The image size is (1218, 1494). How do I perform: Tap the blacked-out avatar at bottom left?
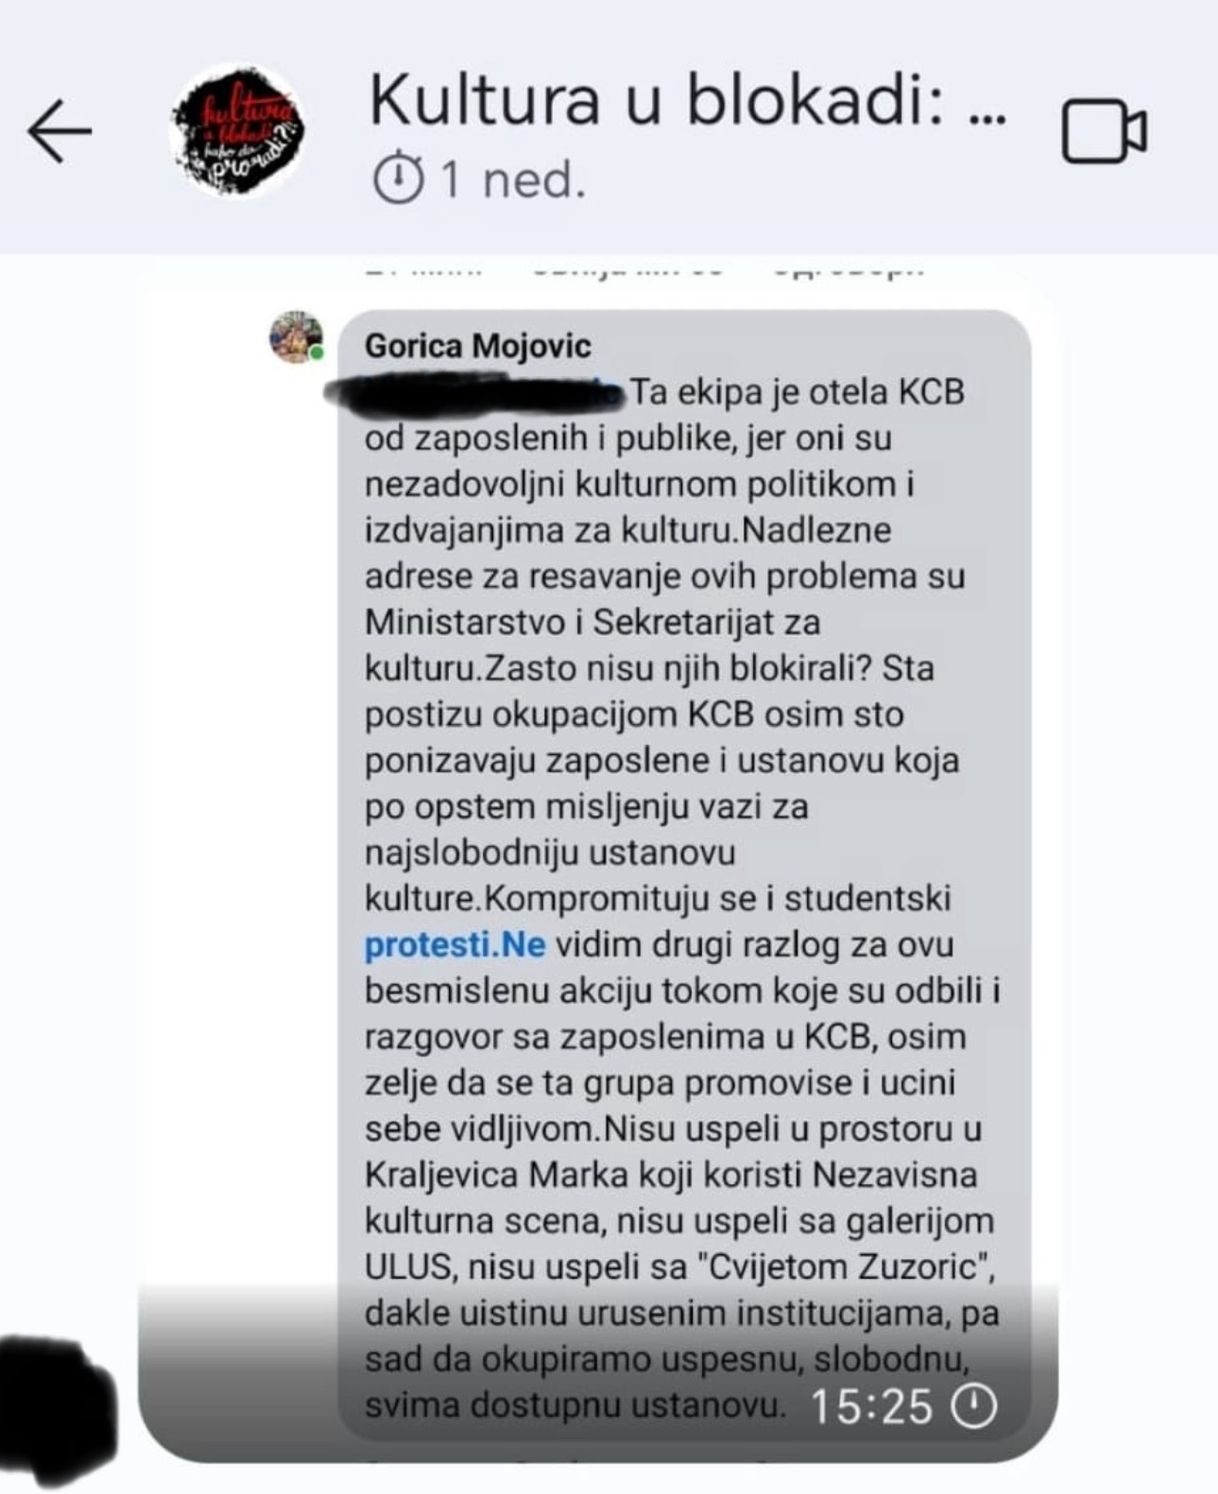pos(58,1412)
